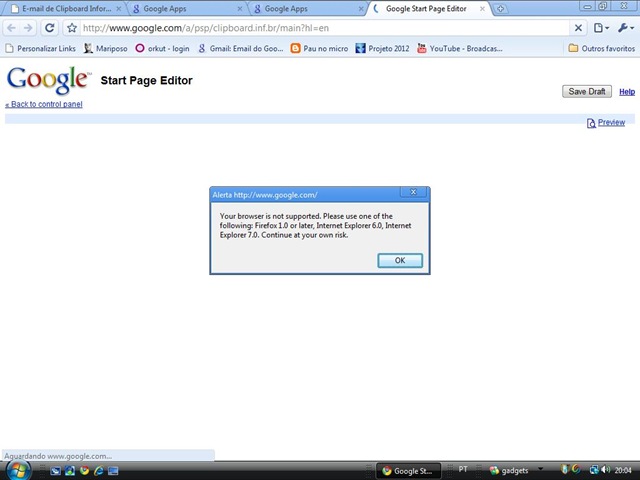
Task: Open the wrench settings menu
Action: (626, 28)
